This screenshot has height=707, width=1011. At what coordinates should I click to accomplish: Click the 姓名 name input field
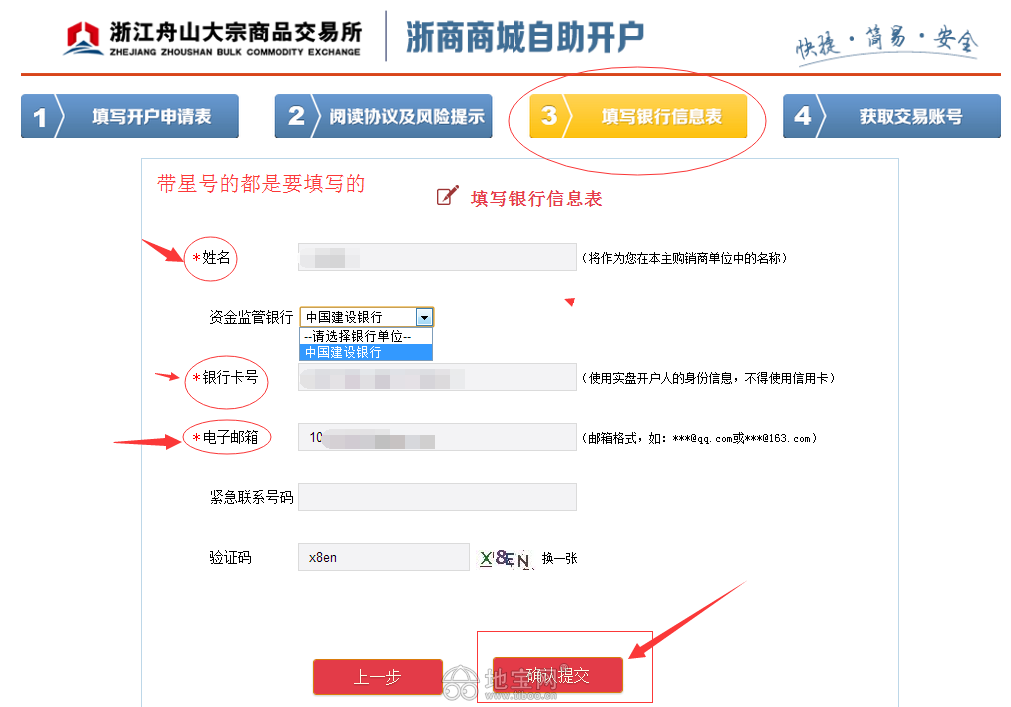(x=437, y=257)
